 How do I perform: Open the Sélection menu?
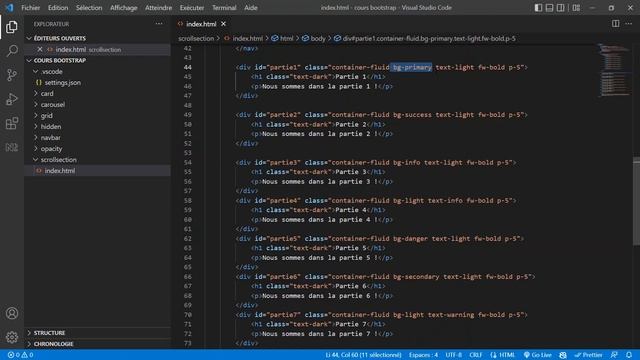[x=89, y=8]
